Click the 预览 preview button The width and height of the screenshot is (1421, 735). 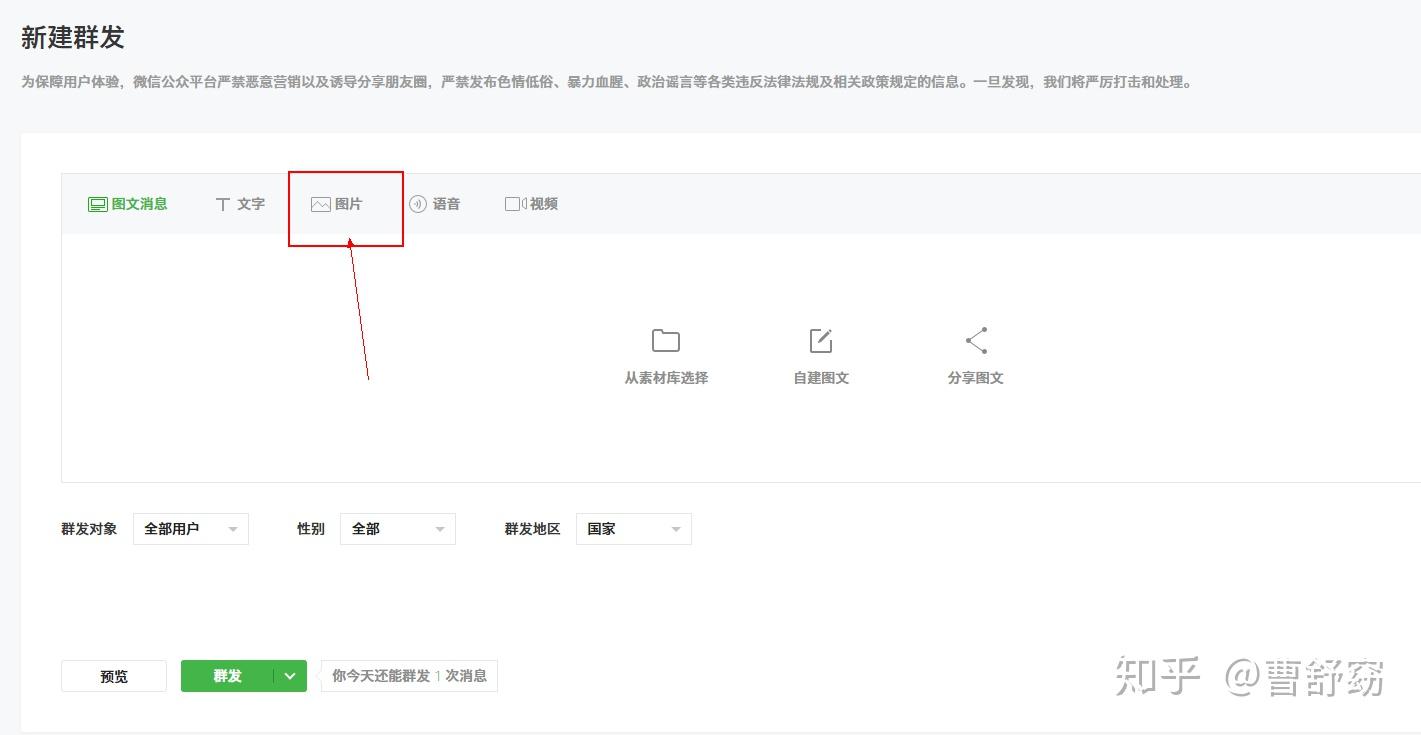click(x=114, y=676)
